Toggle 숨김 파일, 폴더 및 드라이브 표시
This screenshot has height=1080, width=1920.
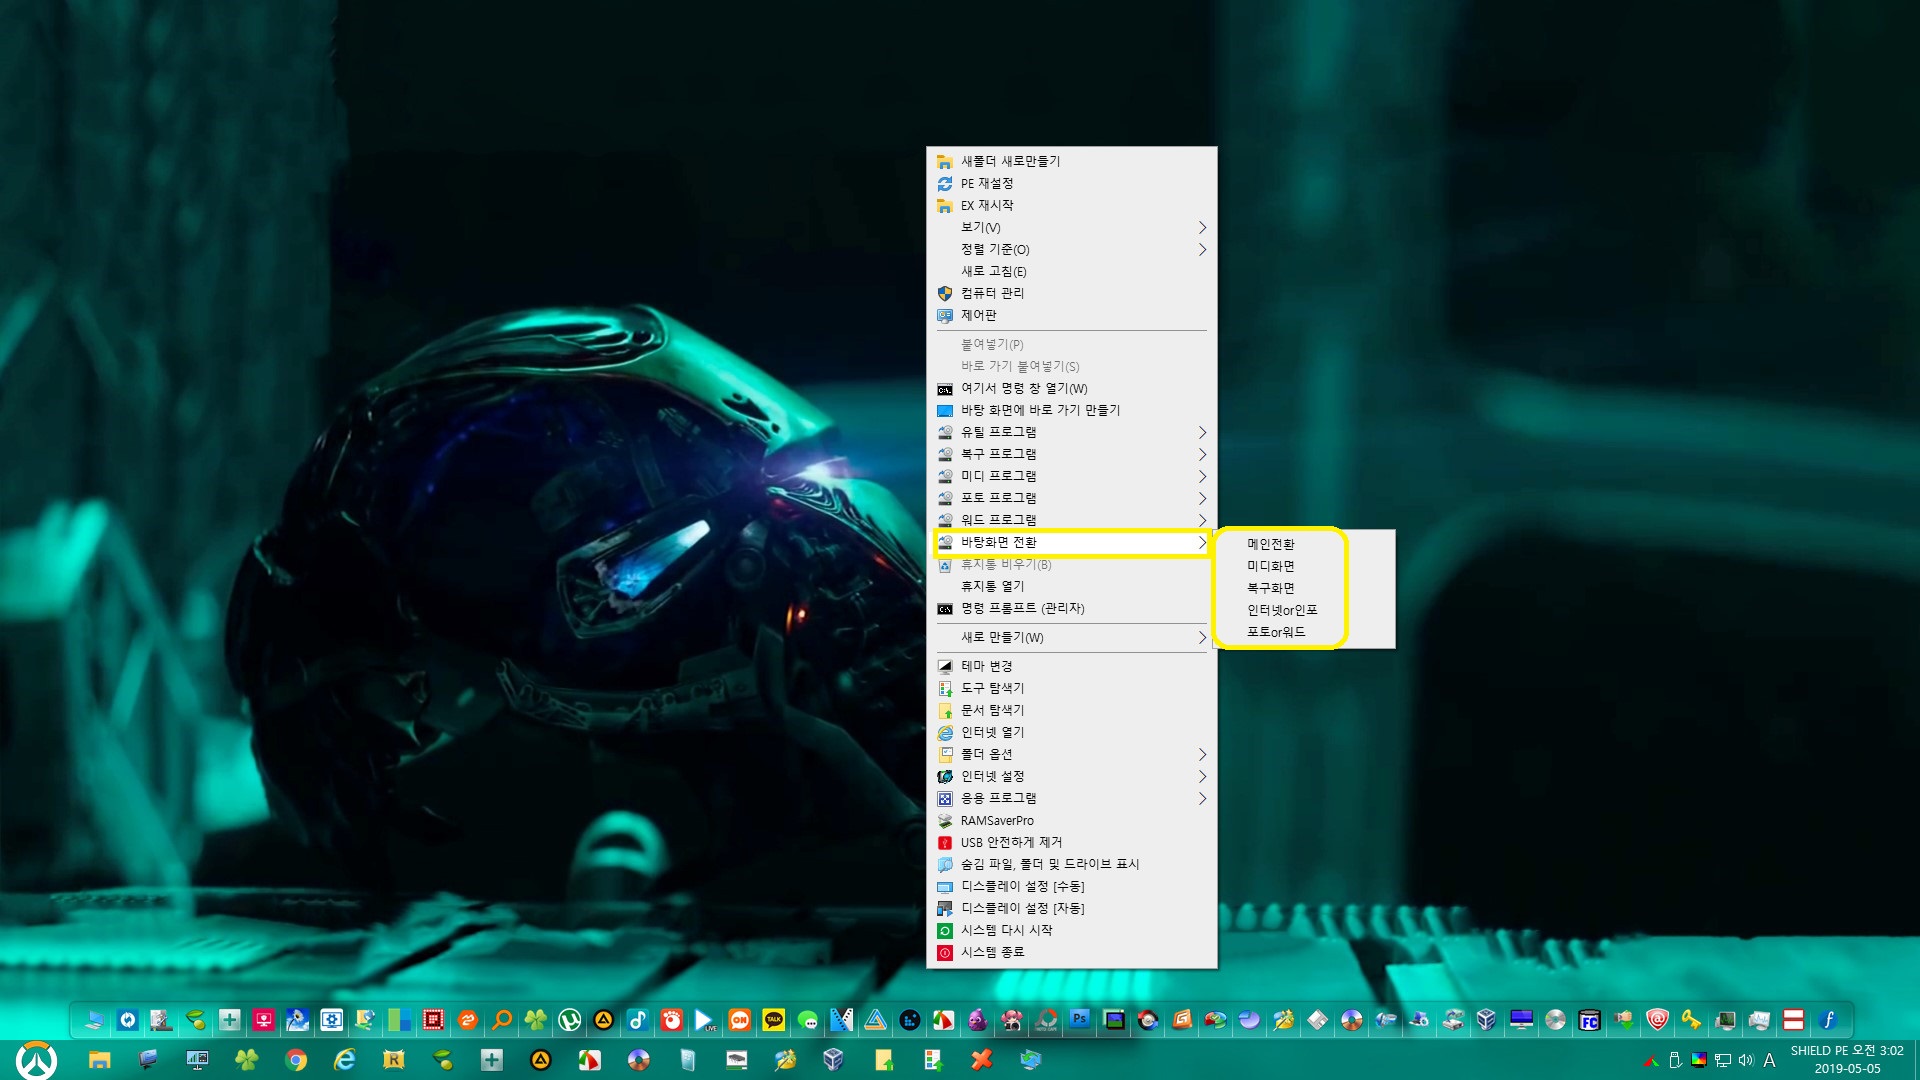(1072, 864)
